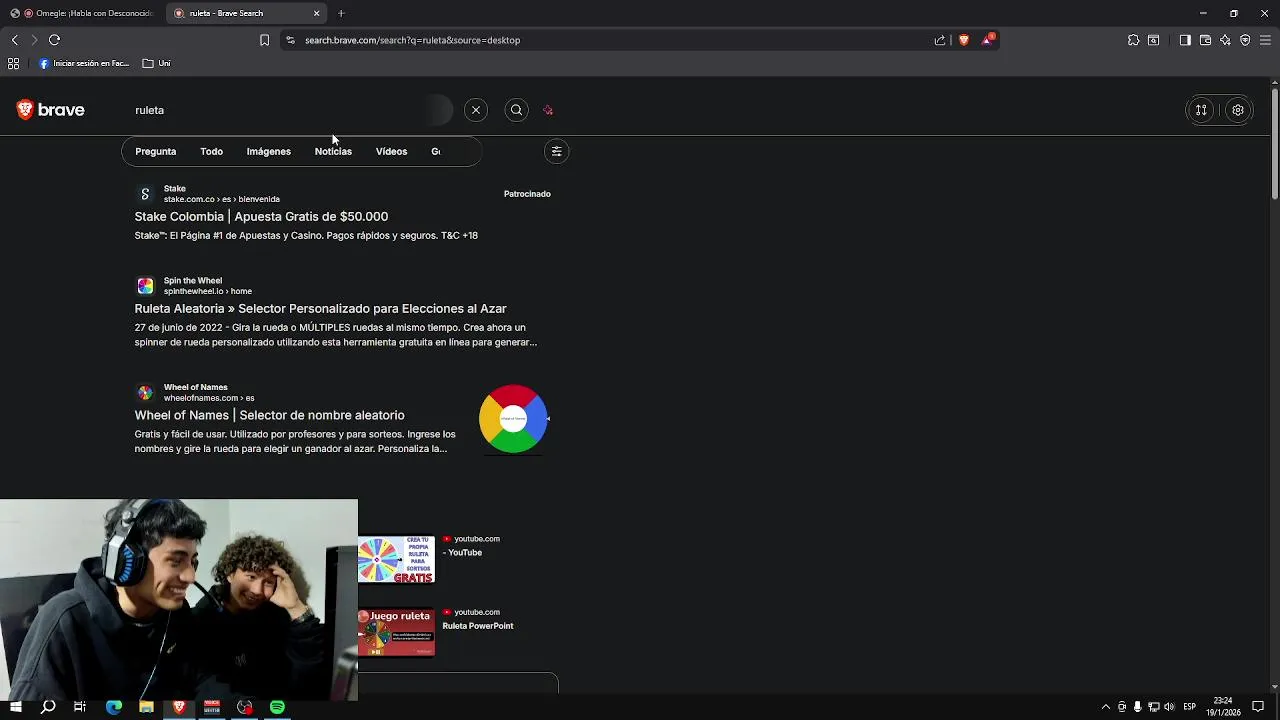
Task: Open Wheel of Names result title
Action: [x=269, y=415]
